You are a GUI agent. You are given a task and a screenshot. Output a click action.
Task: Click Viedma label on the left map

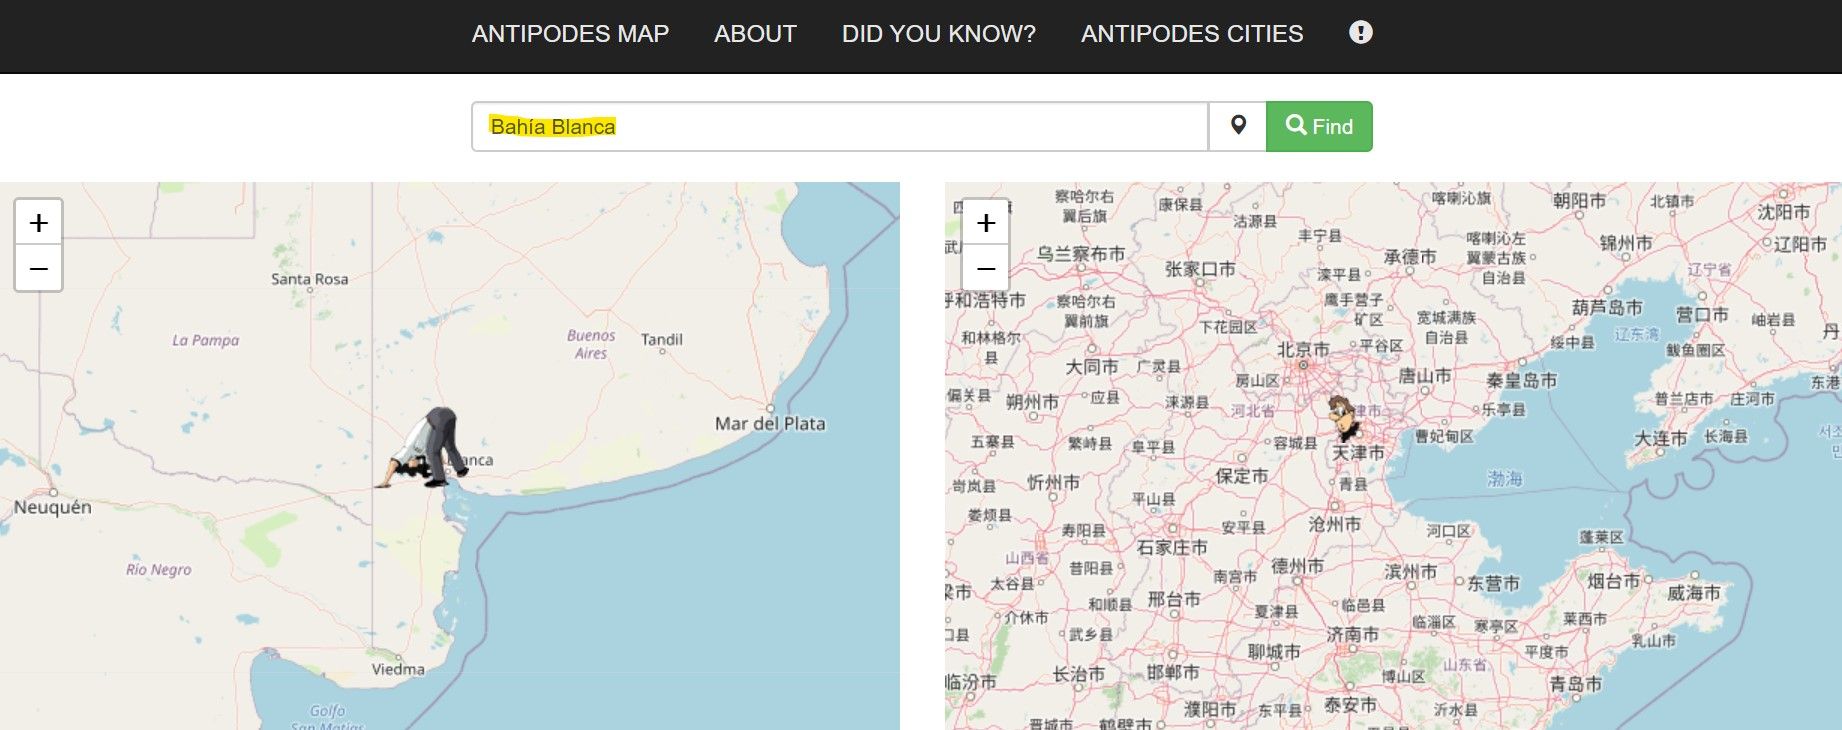click(x=398, y=669)
